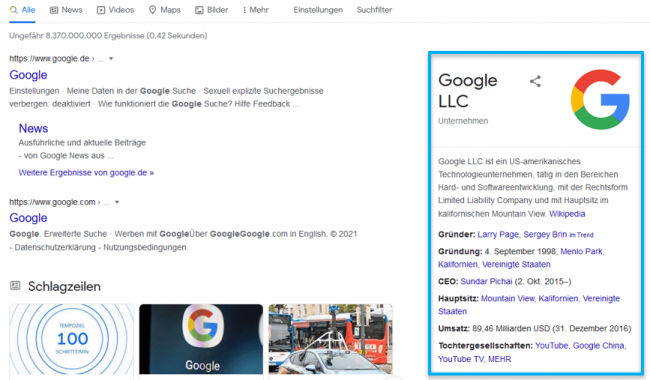This screenshot has width=650, height=380.
Task: Open the YouTube TV link
Action: tap(461, 359)
